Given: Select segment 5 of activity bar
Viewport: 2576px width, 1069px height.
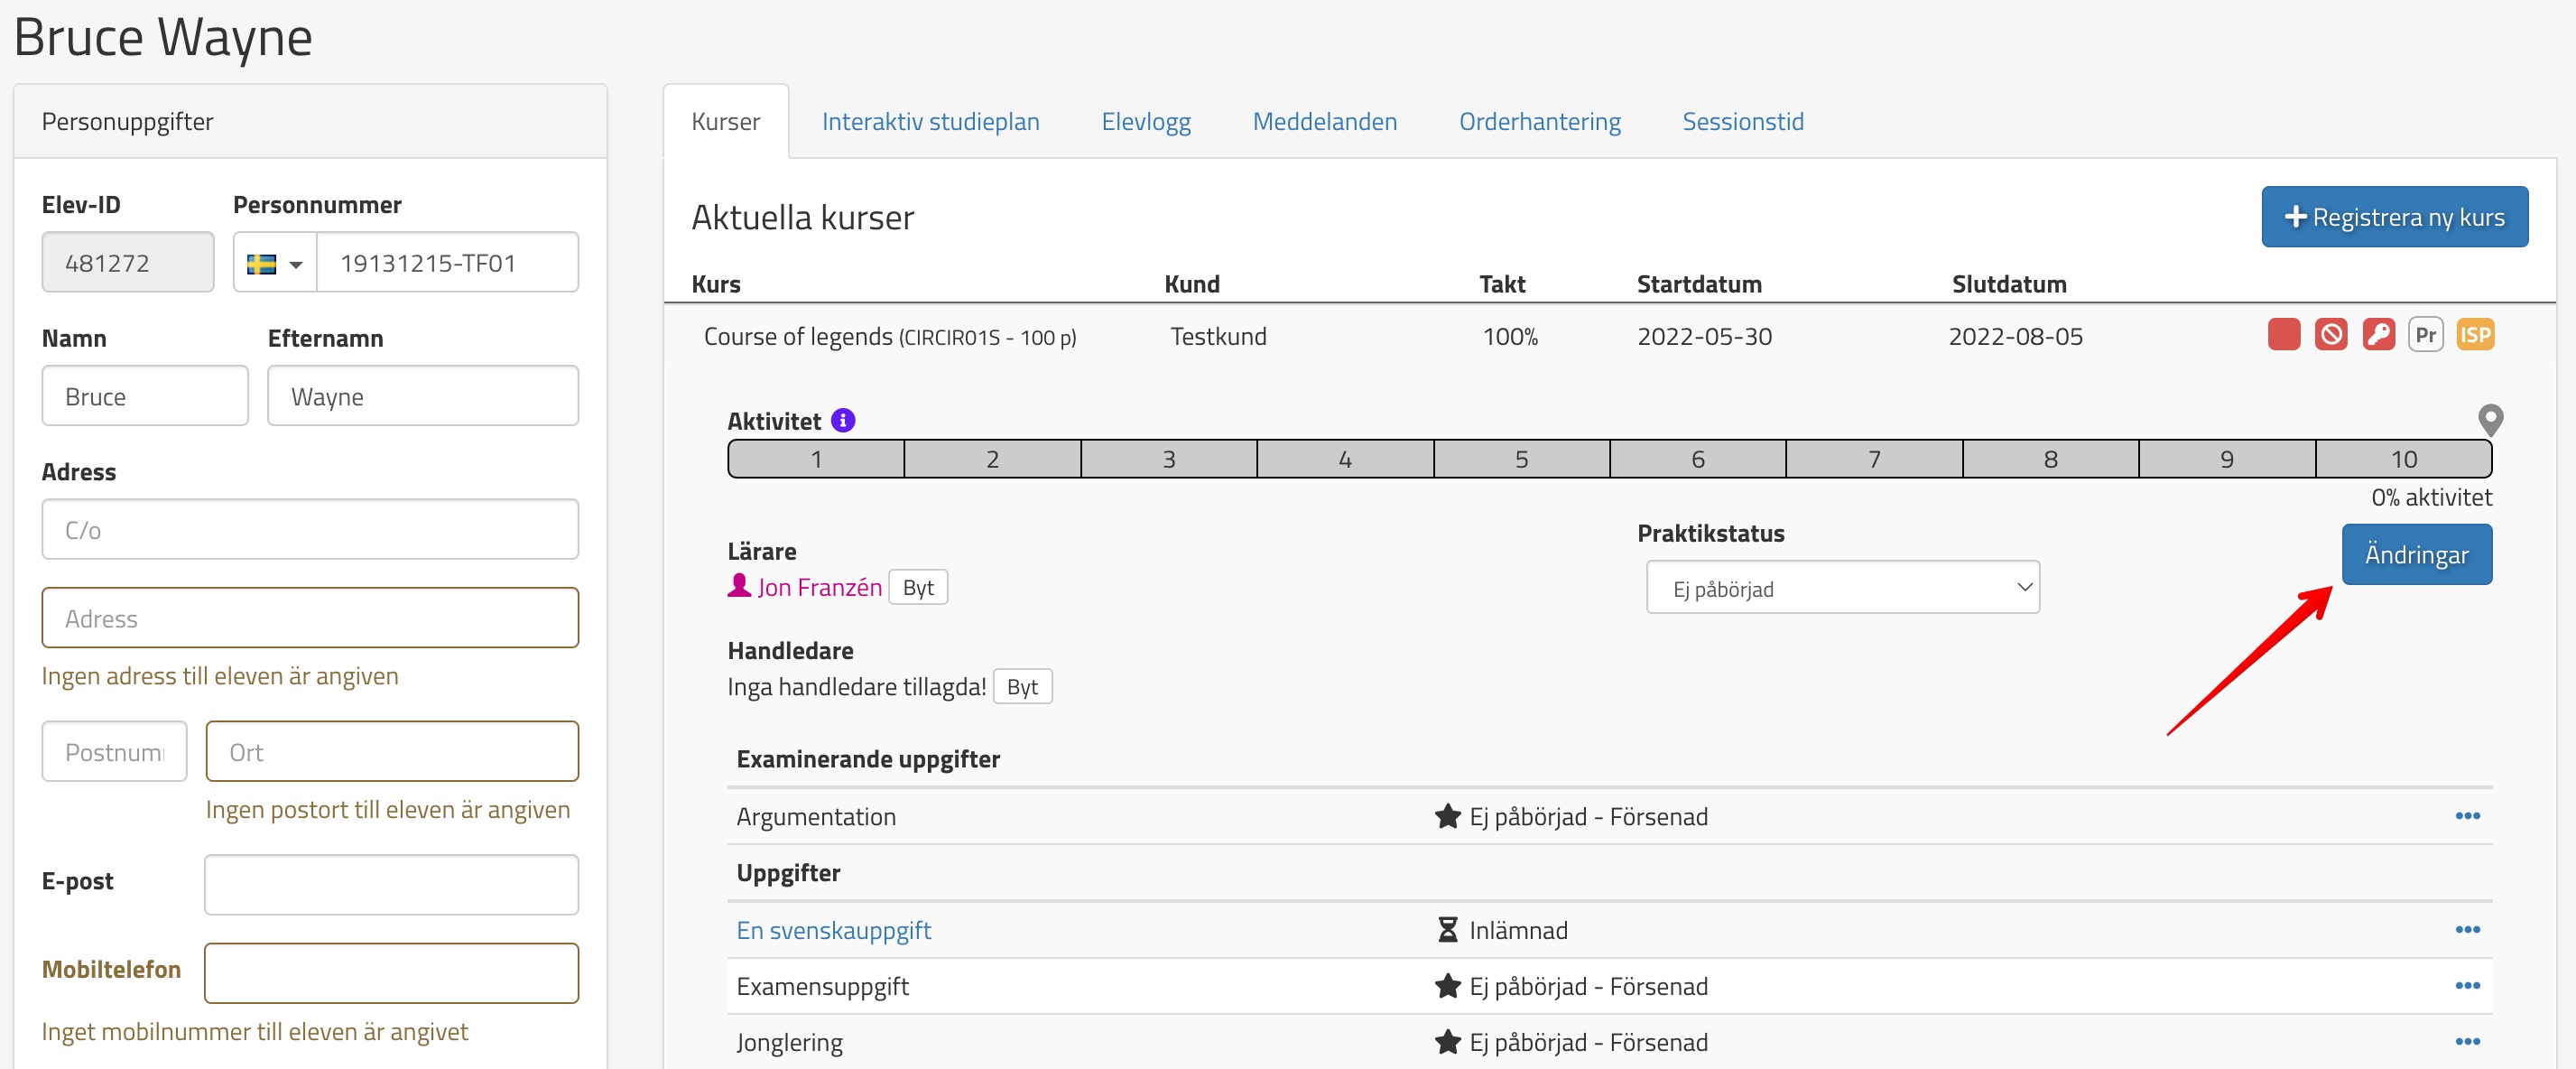Looking at the screenshot, I should 1520,460.
